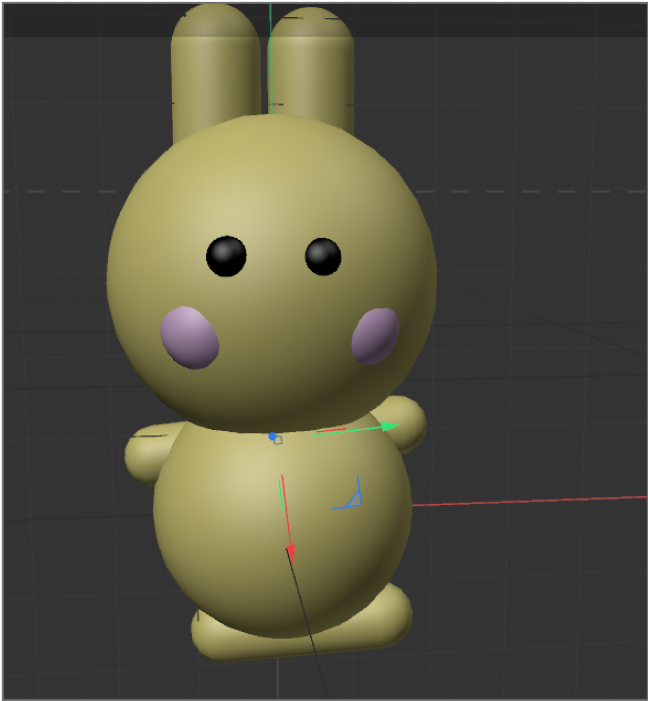
Task: Grab the green axis arrow of the move gizmo
Action: [390, 427]
